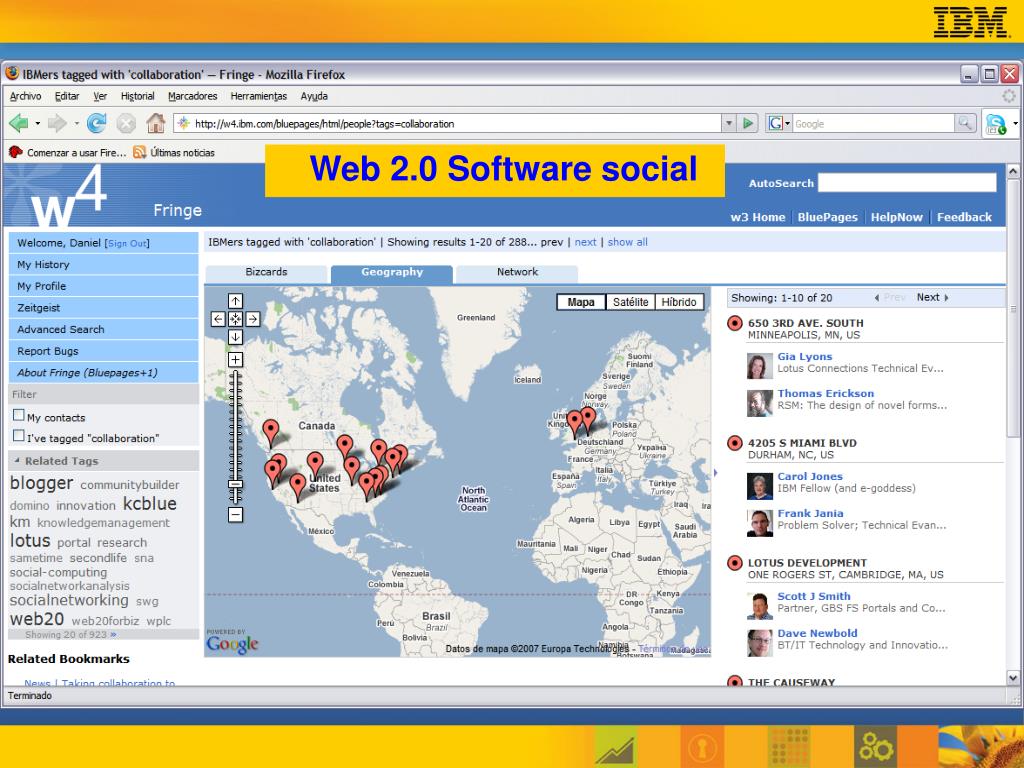
Task: Click the Google search box in toolbar
Action: [874, 123]
